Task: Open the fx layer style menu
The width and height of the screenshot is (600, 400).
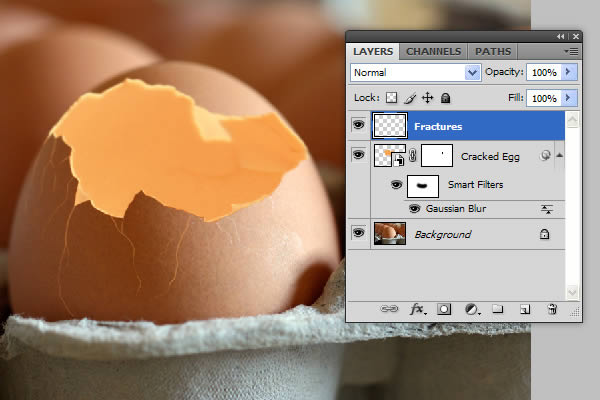Action: coord(417,309)
